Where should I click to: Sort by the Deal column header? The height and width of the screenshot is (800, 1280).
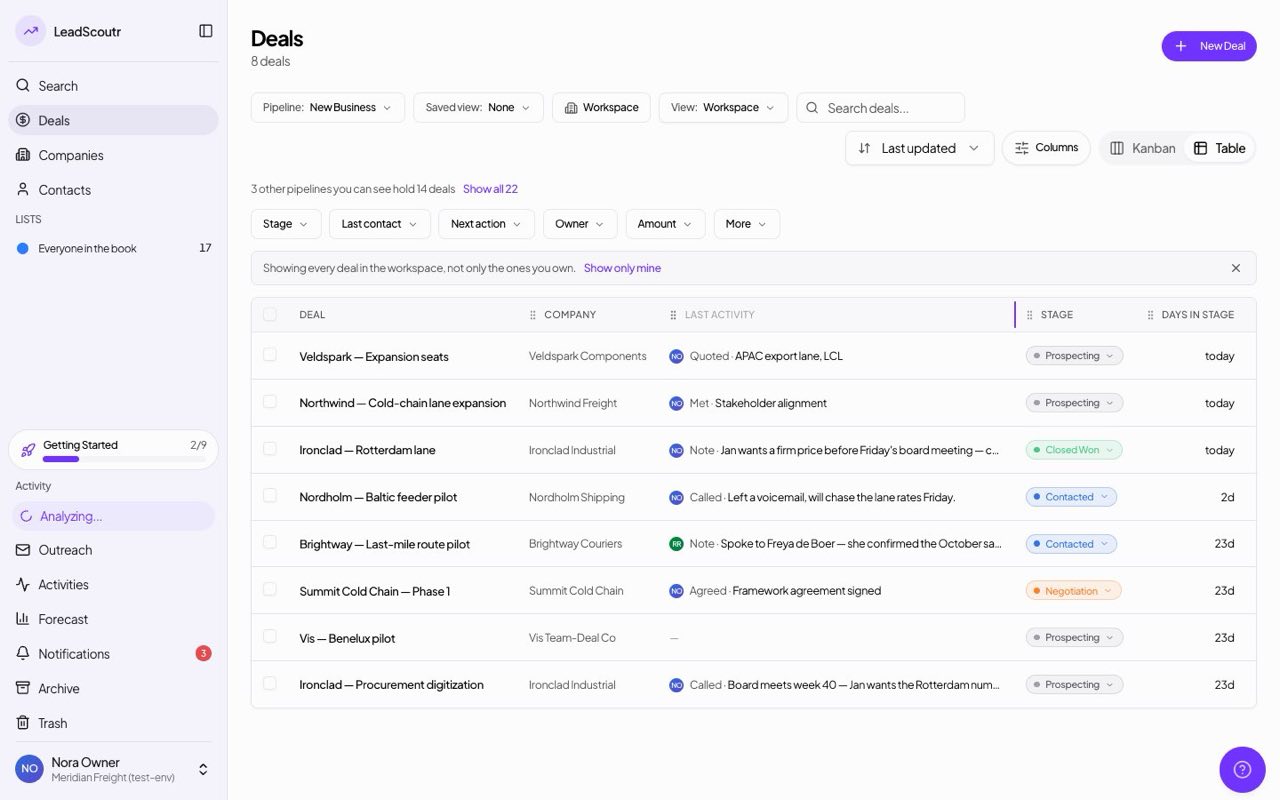pyautogui.click(x=312, y=315)
